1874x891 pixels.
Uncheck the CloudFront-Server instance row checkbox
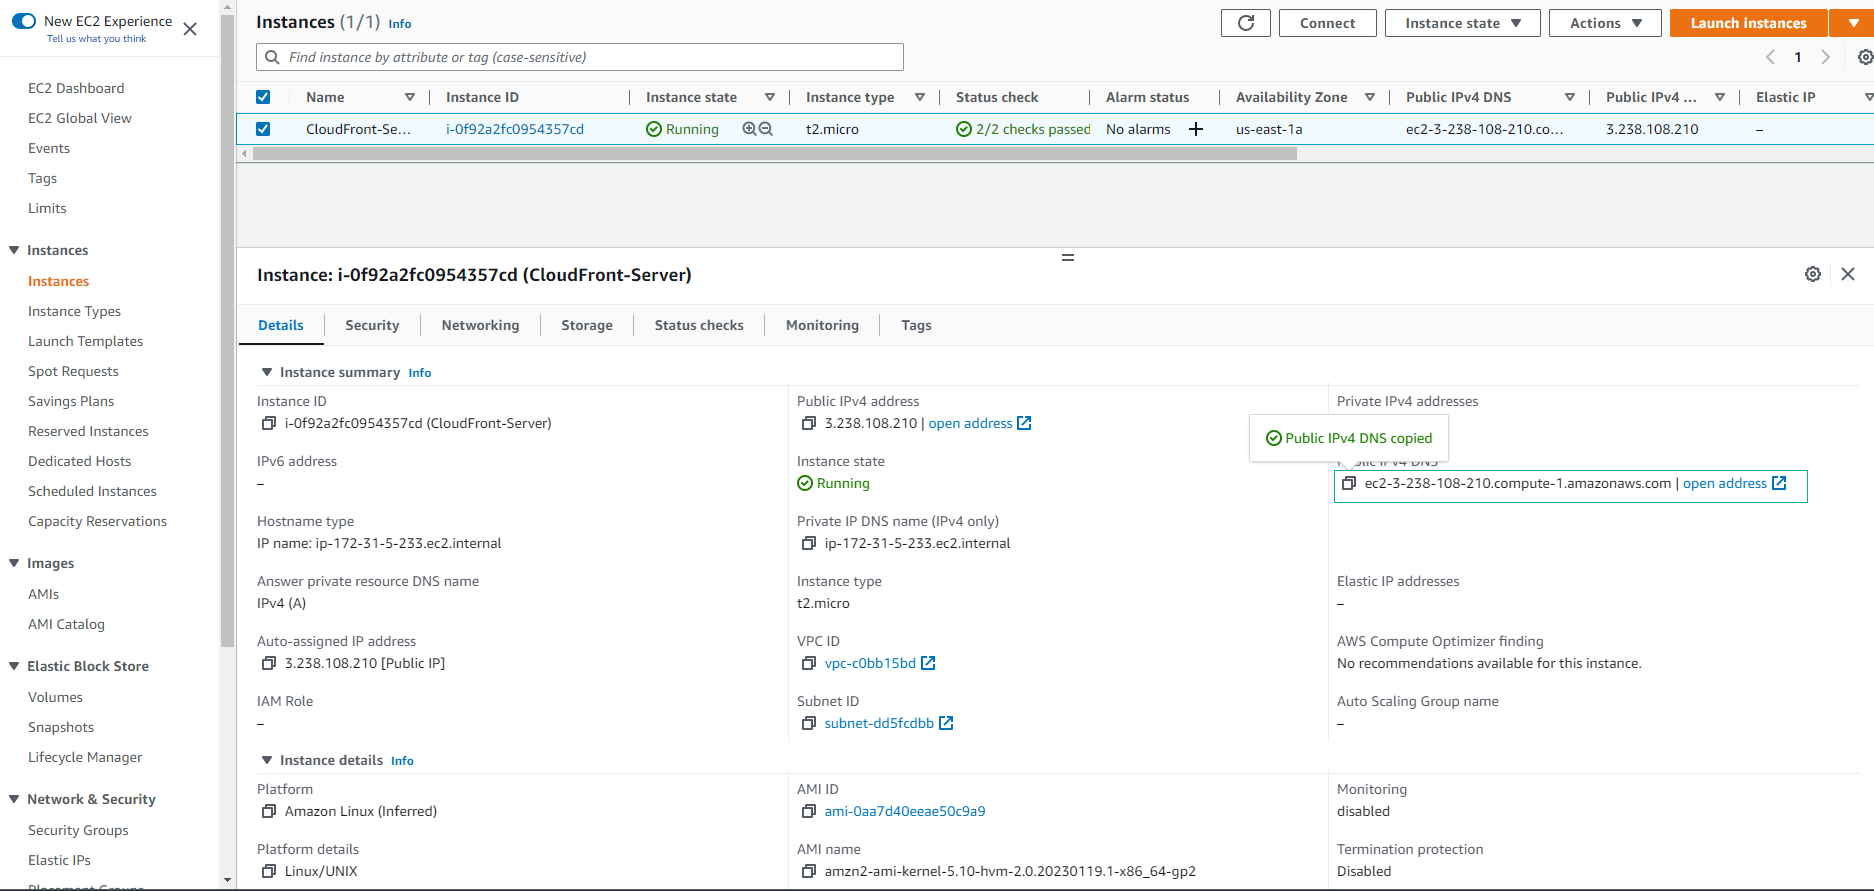click(x=263, y=129)
